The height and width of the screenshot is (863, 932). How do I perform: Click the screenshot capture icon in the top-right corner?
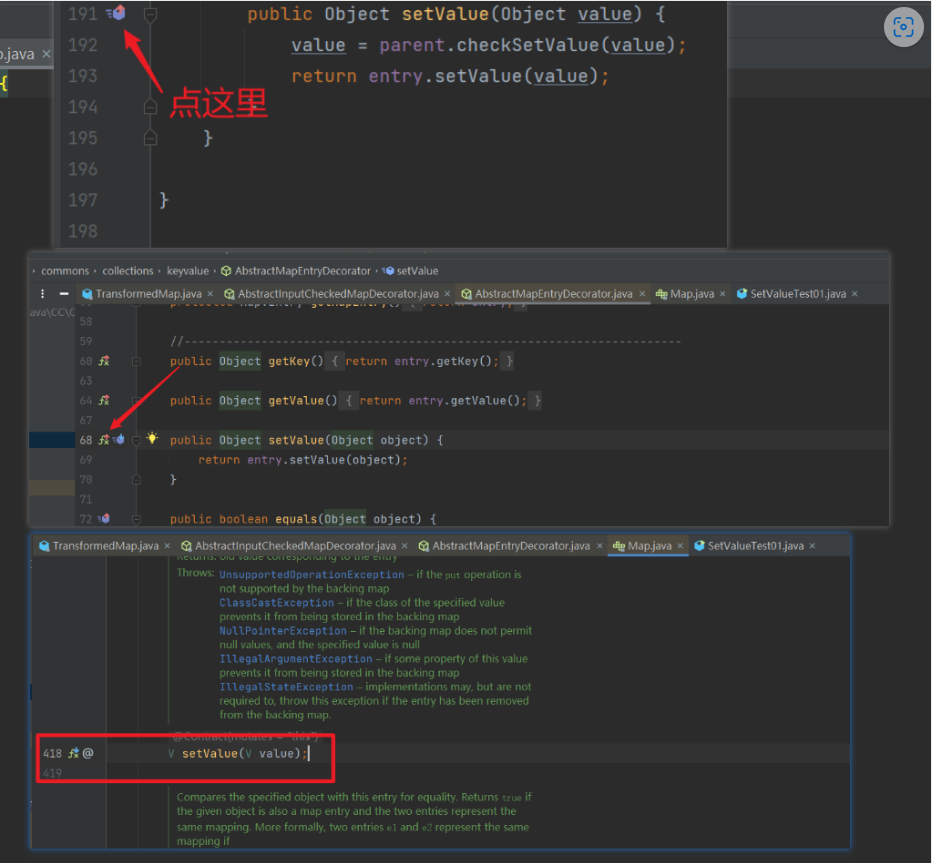pos(903,27)
